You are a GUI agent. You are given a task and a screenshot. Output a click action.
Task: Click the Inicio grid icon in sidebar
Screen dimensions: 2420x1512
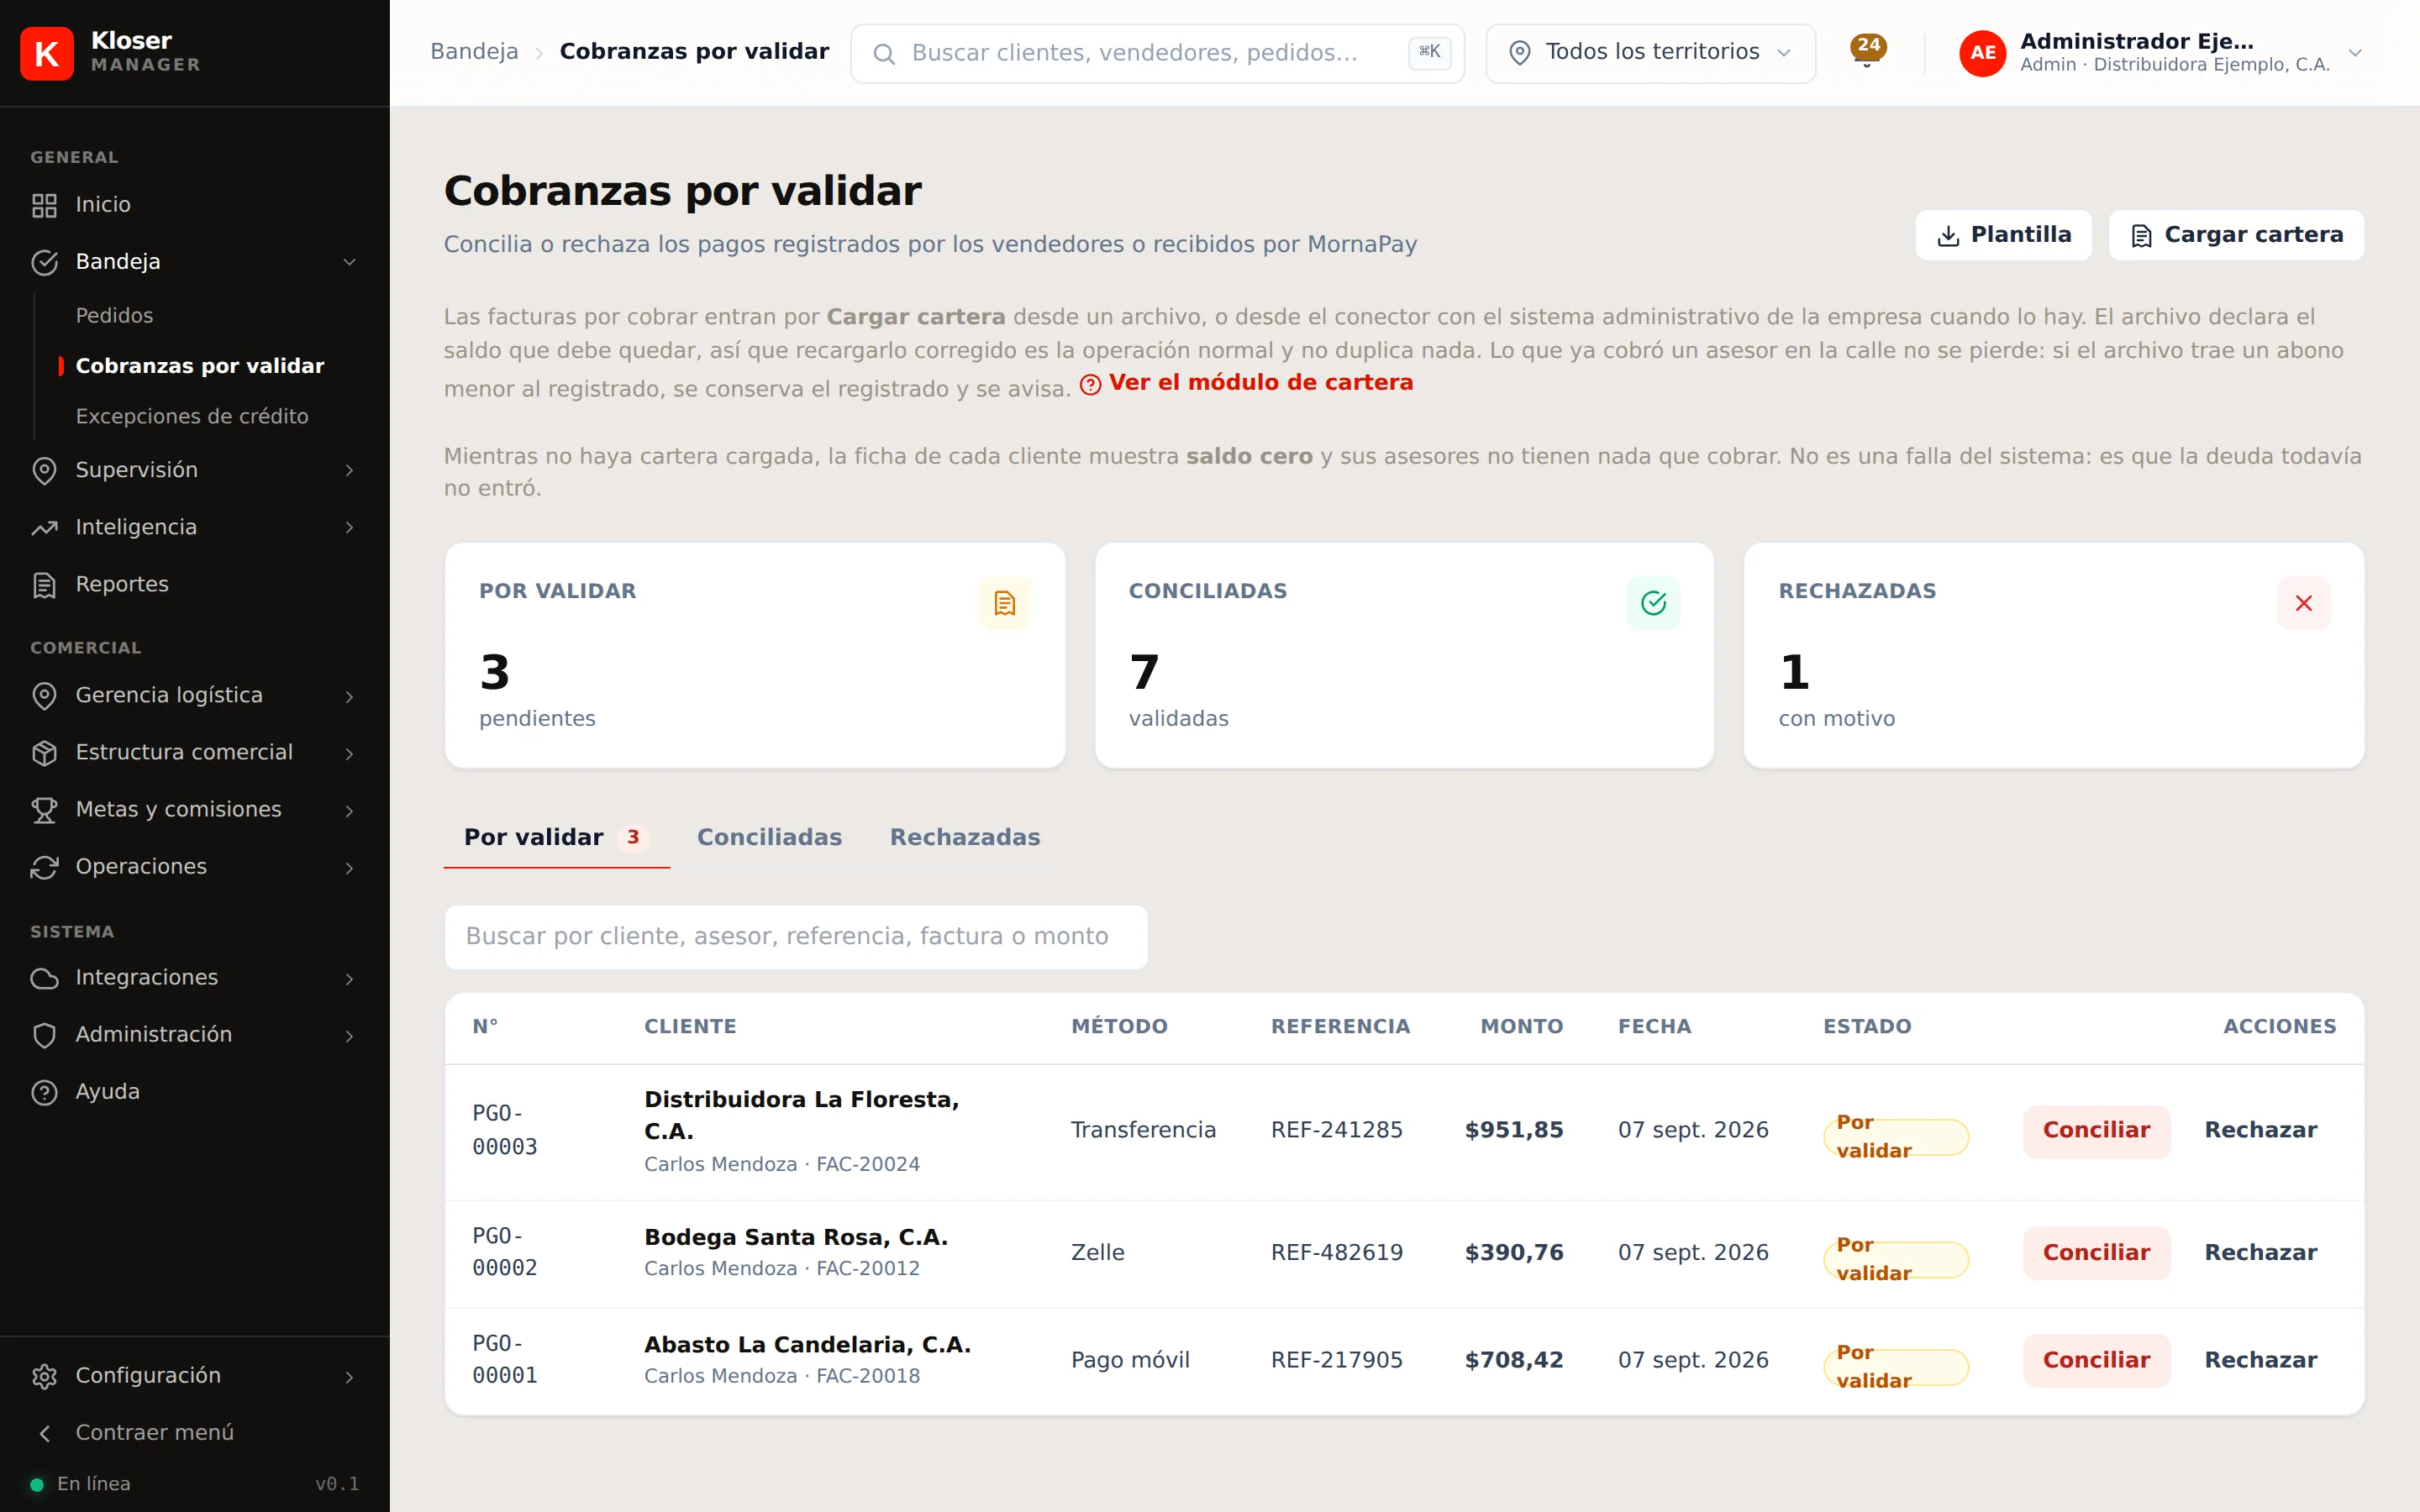[x=44, y=205]
